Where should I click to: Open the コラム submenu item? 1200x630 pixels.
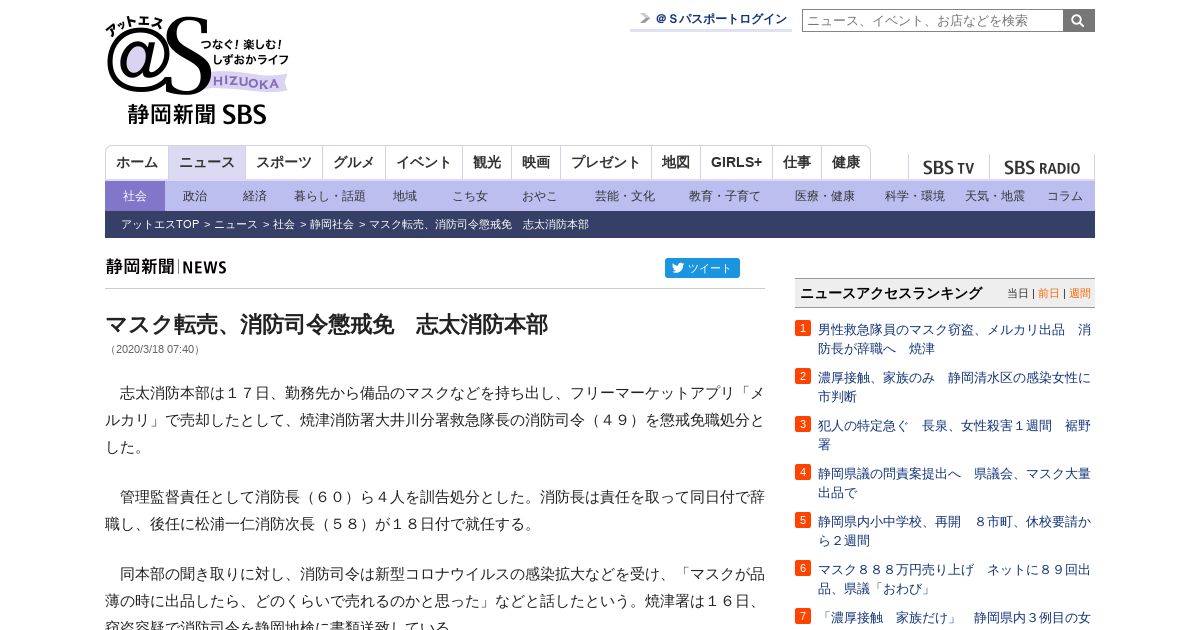point(1065,196)
